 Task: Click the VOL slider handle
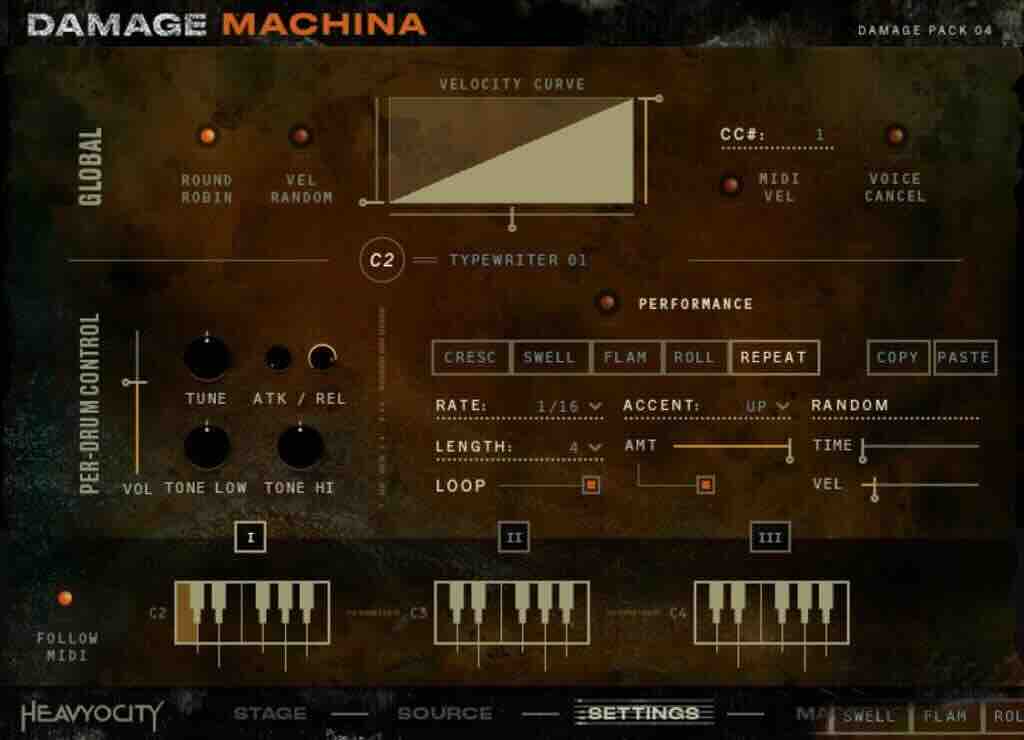click(135, 382)
